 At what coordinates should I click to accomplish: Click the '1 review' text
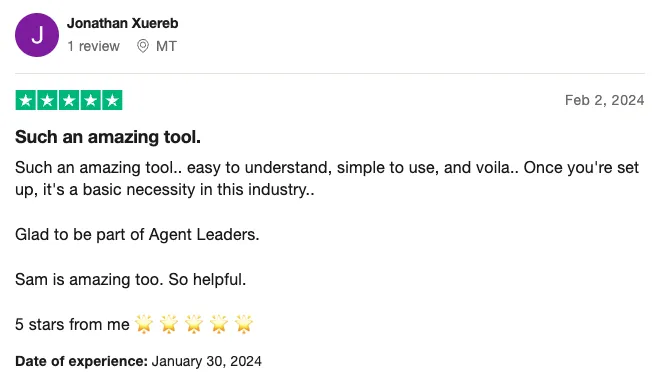(x=93, y=46)
